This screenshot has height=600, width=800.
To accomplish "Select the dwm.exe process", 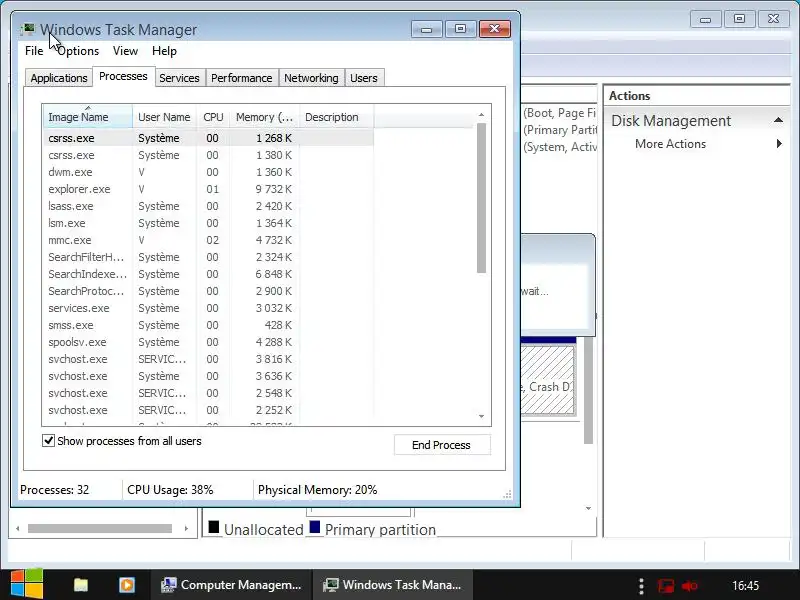I will (208, 172).
